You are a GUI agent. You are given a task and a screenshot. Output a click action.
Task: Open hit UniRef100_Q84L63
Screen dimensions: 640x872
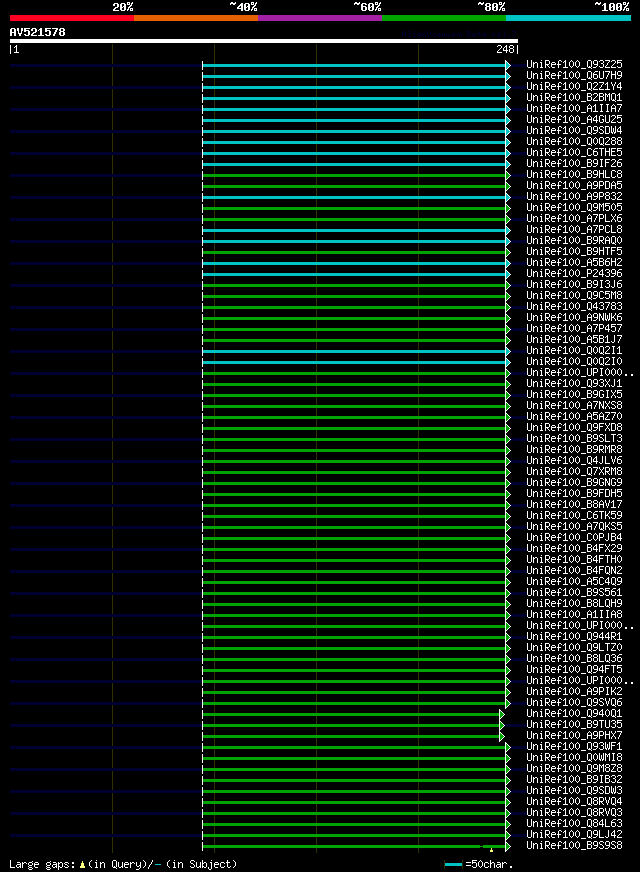pyautogui.click(x=574, y=824)
